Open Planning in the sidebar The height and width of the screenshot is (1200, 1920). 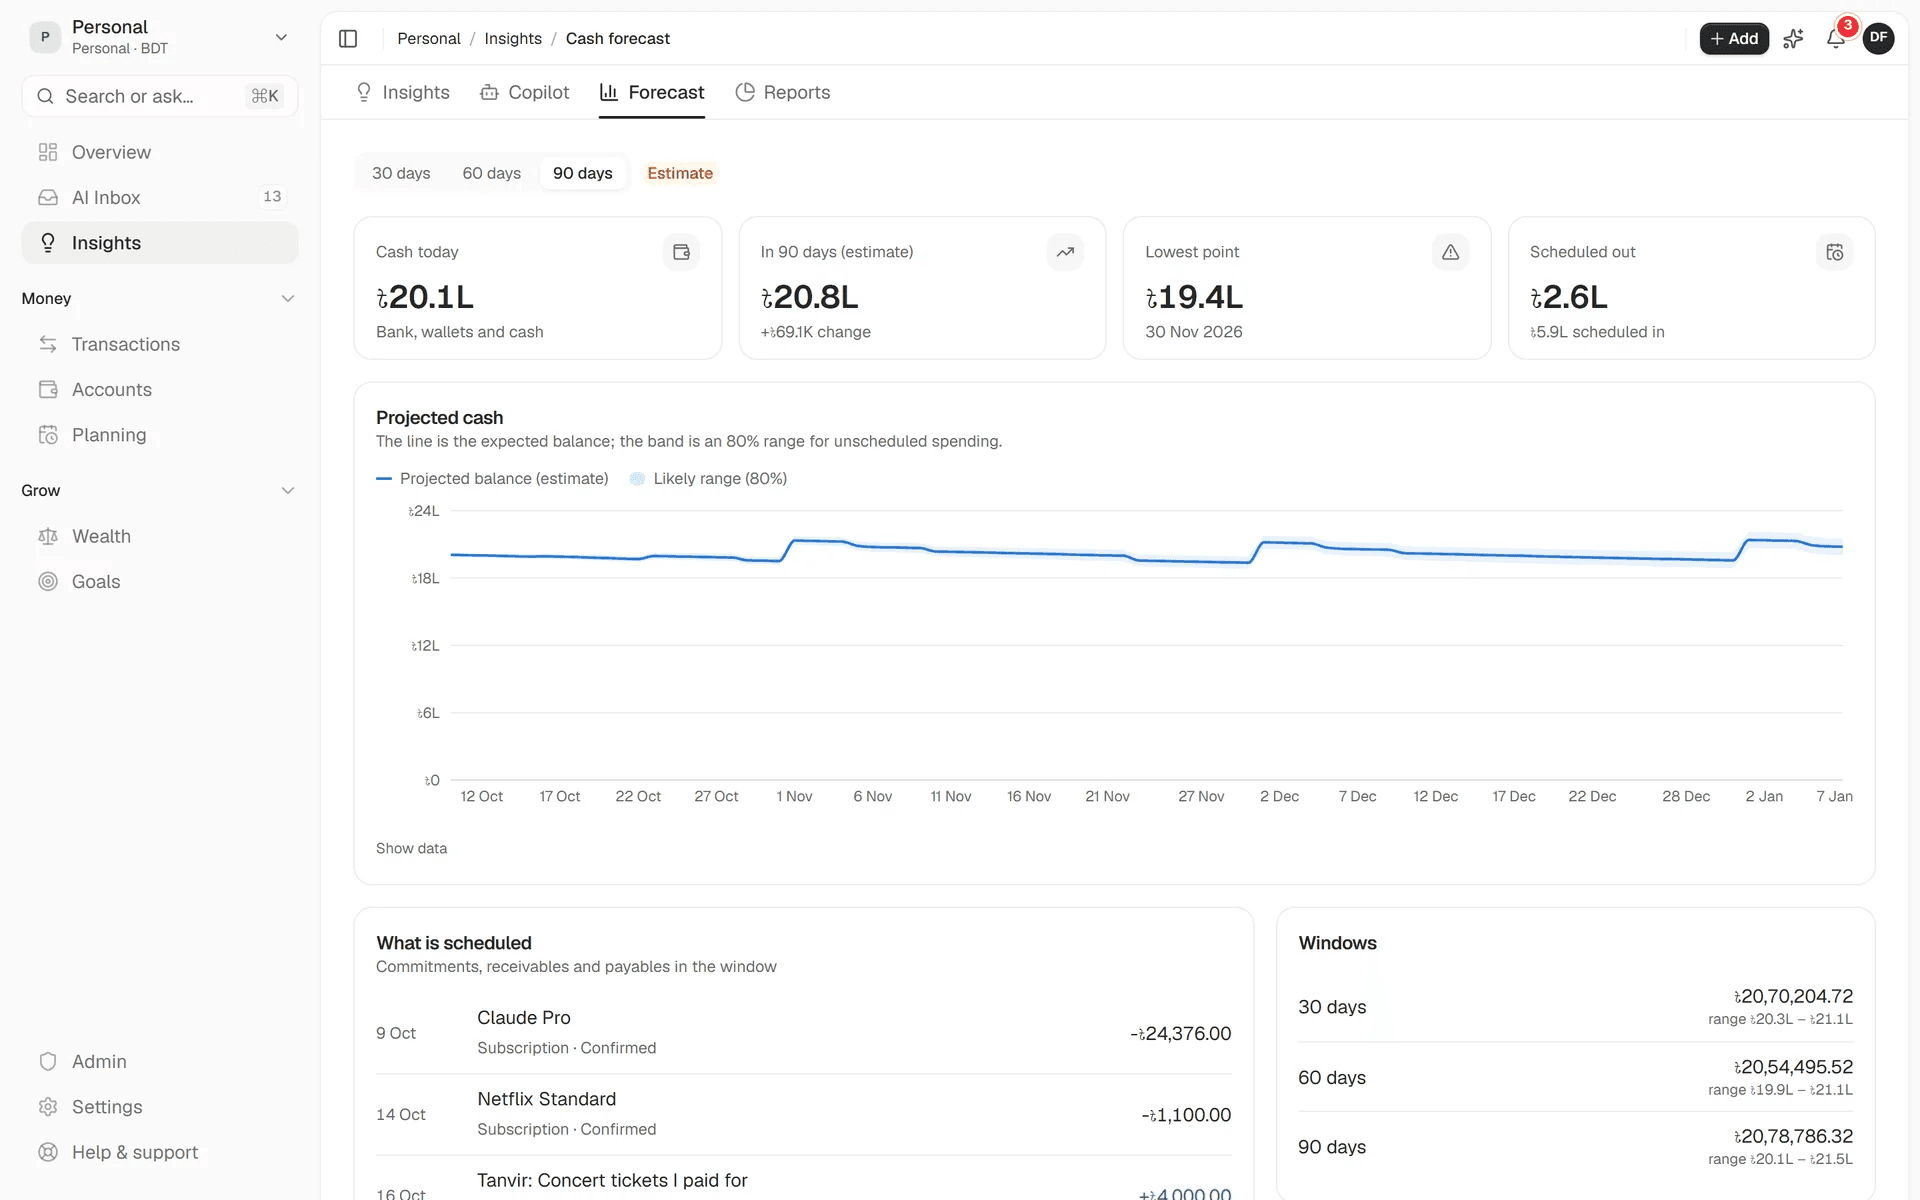pos(160,435)
